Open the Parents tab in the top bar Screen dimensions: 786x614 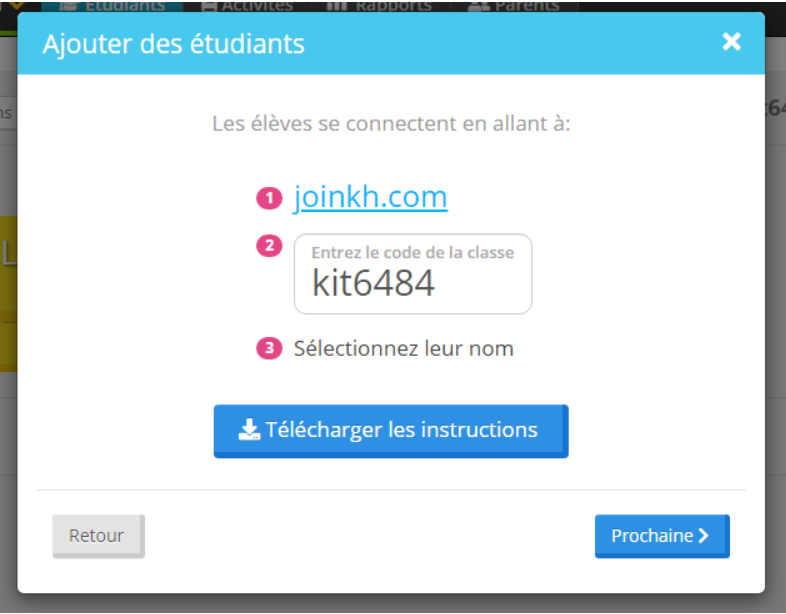click(x=514, y=6)
